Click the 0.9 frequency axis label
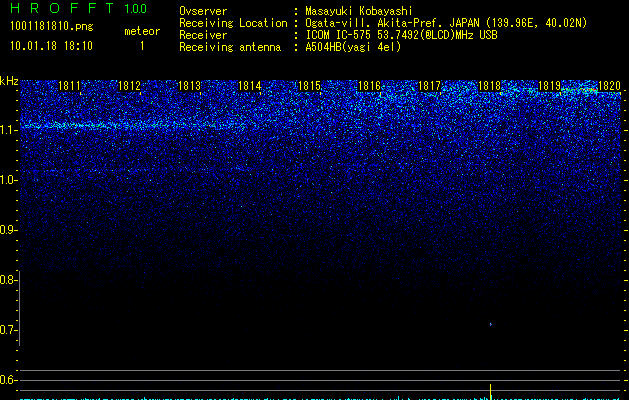Image resolution: width=629 pixels, height=400 pixels. pos(7,230)
